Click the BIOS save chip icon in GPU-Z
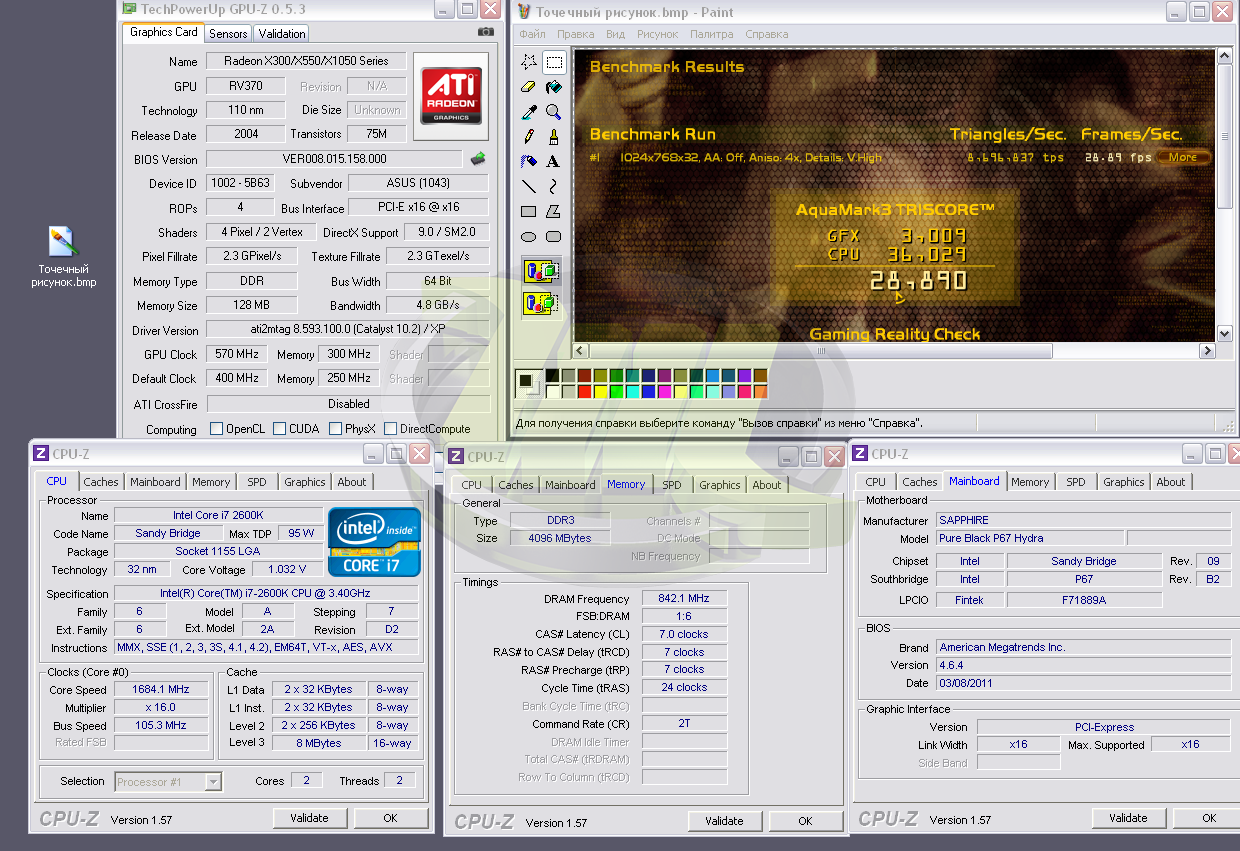 pyautogui.click(x=478, y=158)
